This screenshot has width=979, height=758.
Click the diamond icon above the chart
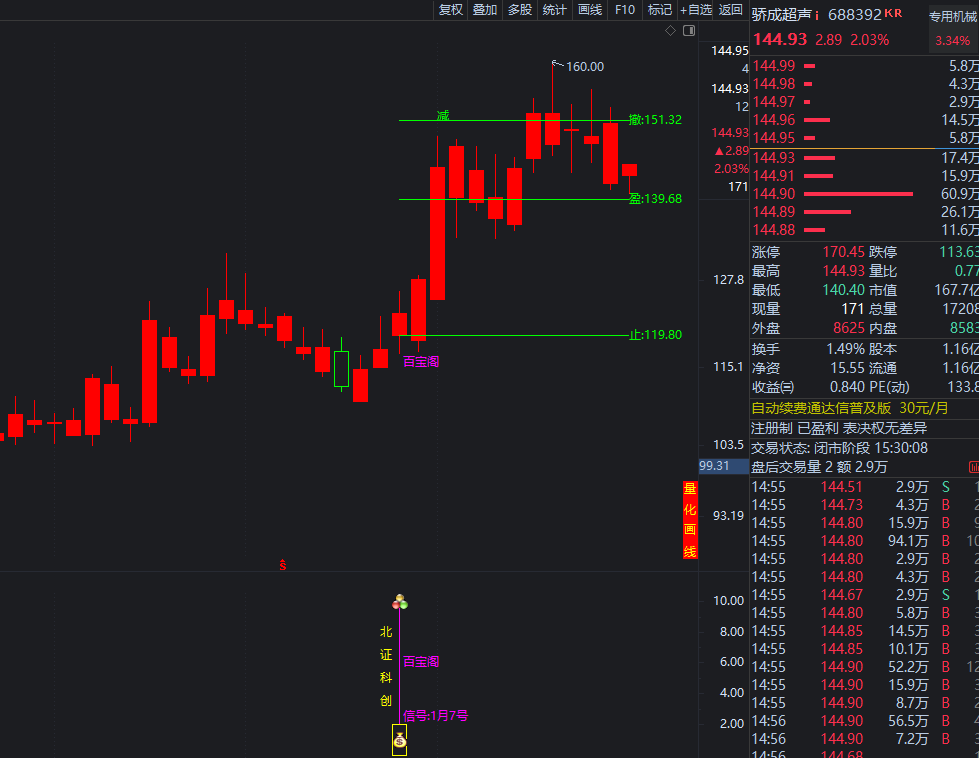click(x=670, y=31)
